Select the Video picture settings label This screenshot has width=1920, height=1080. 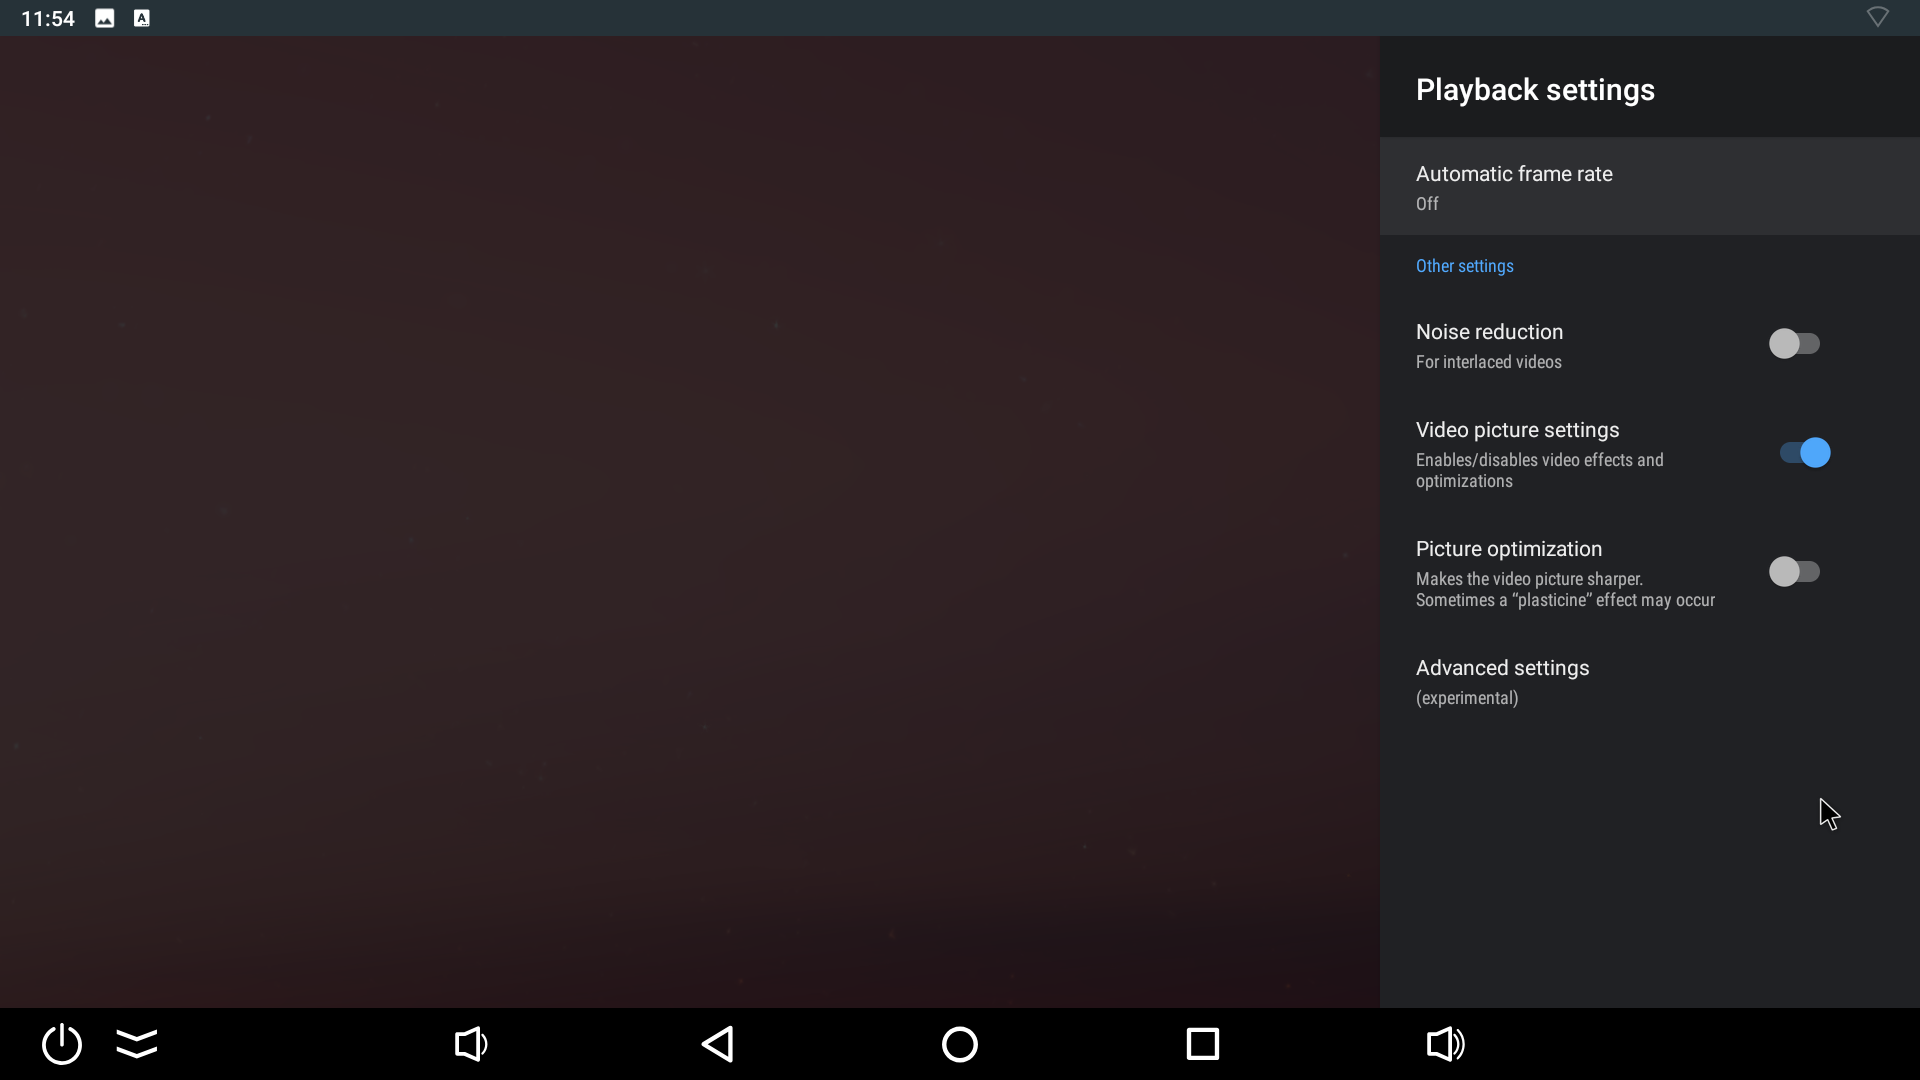tap(1517, 430)
